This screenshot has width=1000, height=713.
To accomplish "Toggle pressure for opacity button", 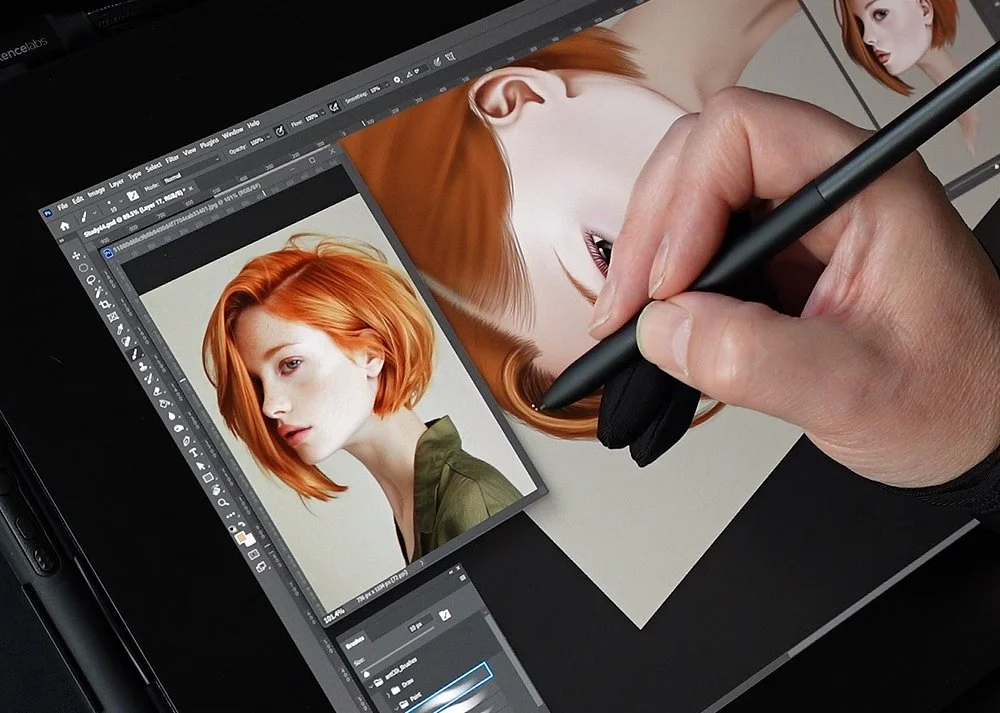I will click(x=280, y=131).
